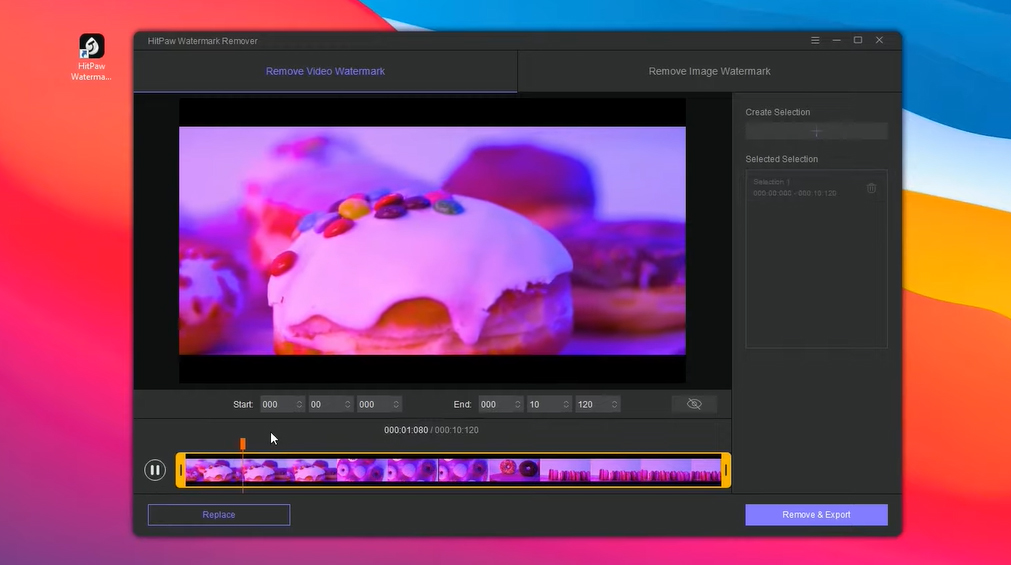Screen dimensions: 1011x565
Task: Switch to Remove Image Watermark tab
Action: tap(709, 72)
